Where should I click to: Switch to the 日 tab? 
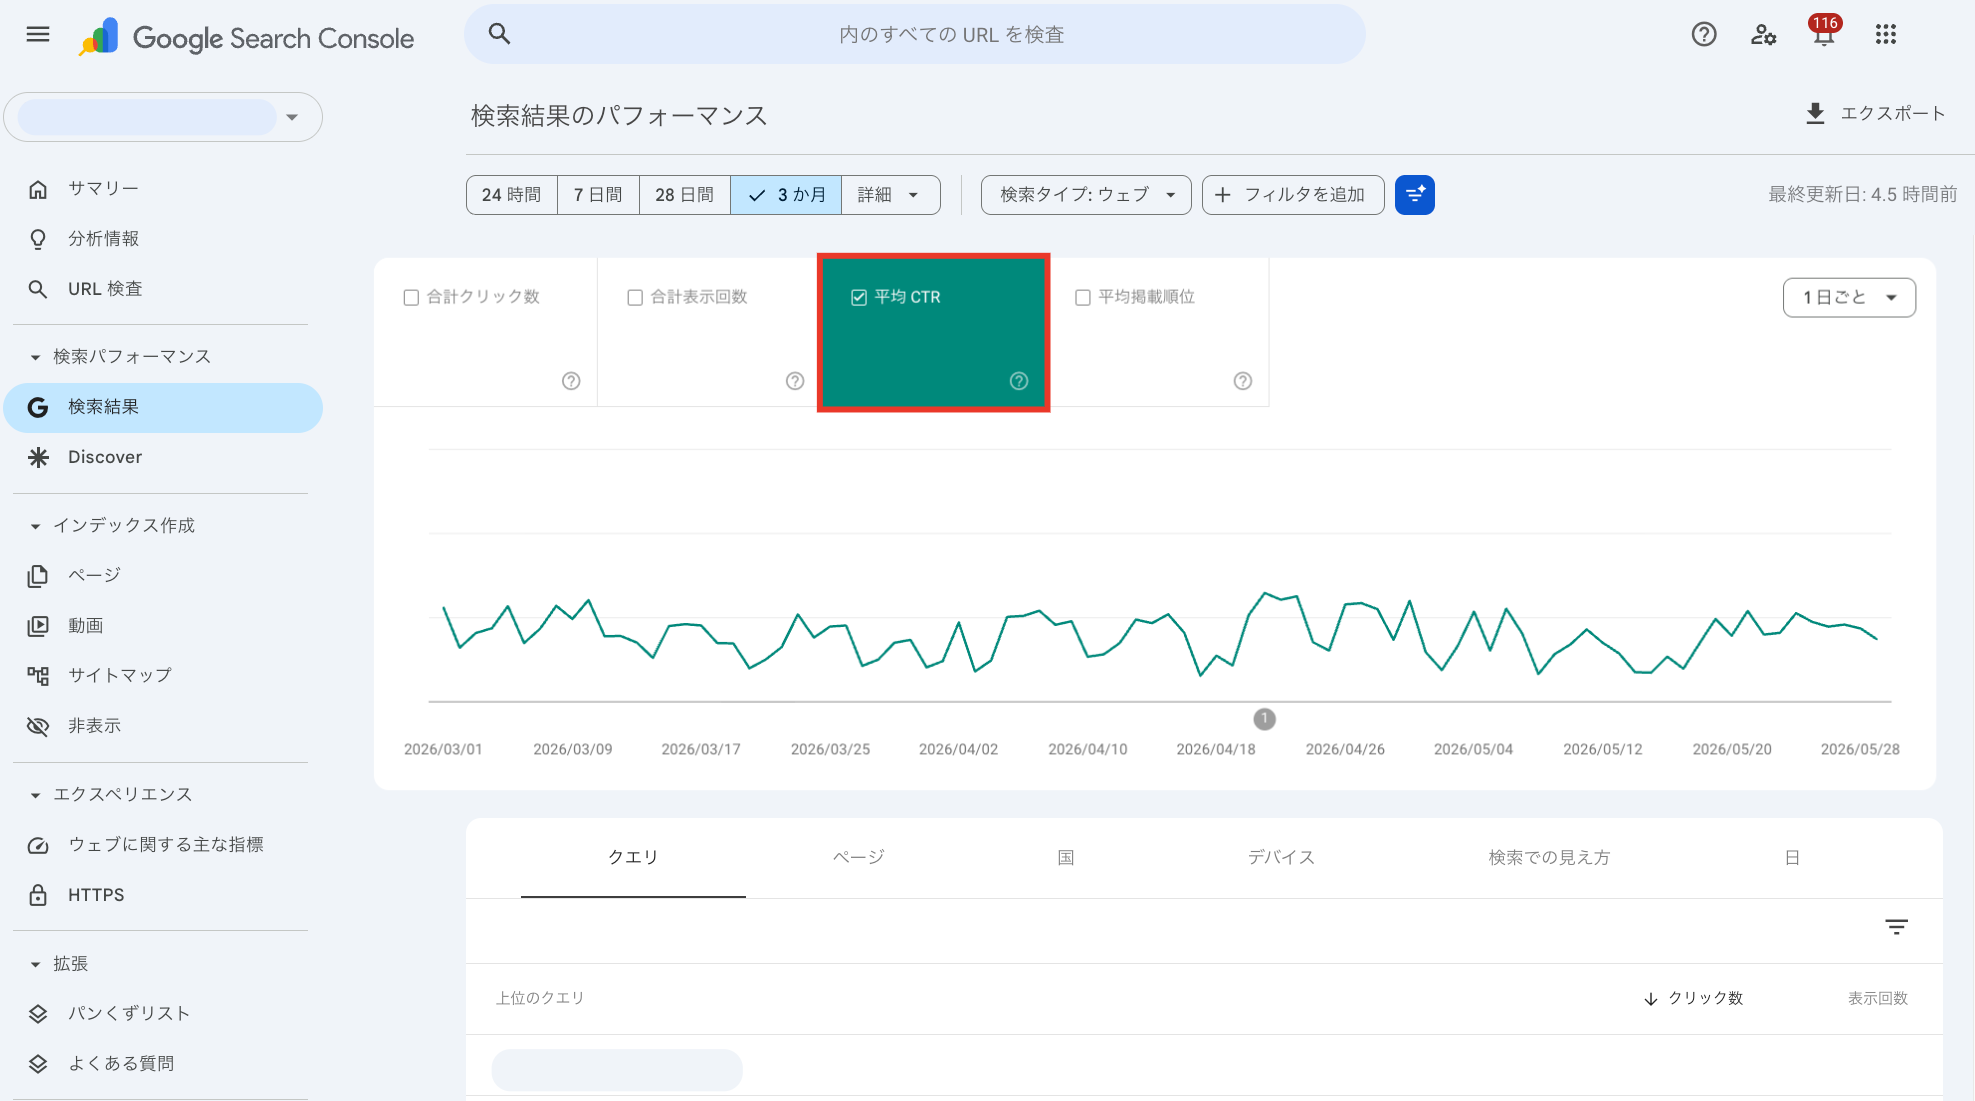click(x=1792, y=857)
